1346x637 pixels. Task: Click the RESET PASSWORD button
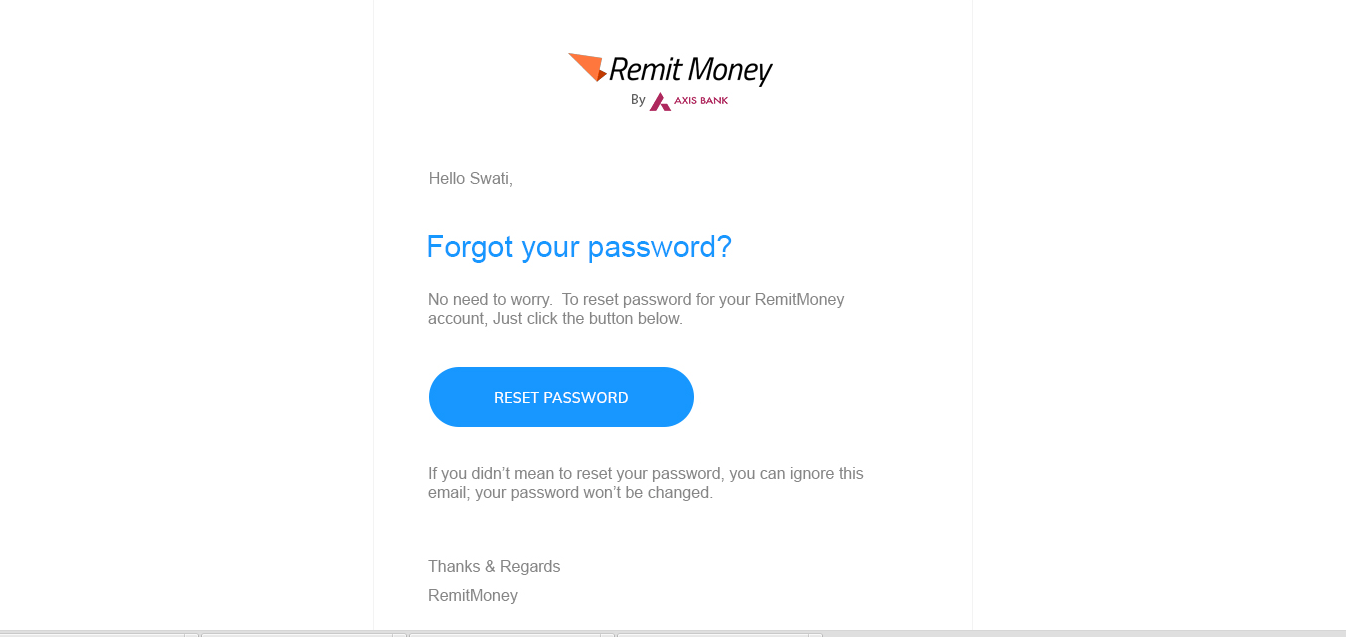561,397
